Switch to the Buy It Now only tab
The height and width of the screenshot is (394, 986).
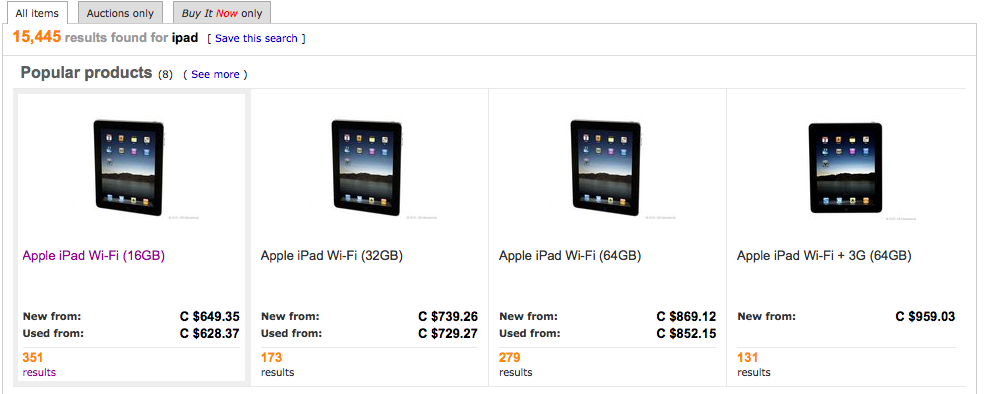coord(221,13)
